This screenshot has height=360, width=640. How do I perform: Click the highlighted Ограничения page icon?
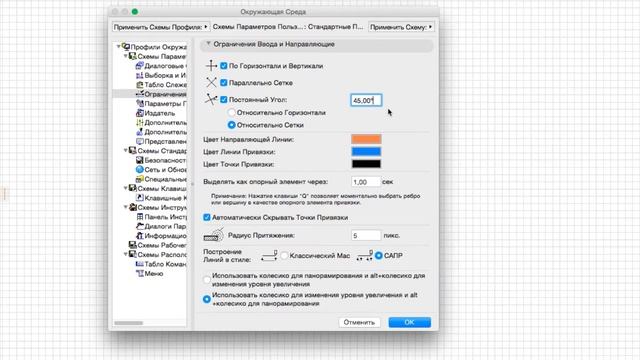pyautogui.click(x=139, y=94)
